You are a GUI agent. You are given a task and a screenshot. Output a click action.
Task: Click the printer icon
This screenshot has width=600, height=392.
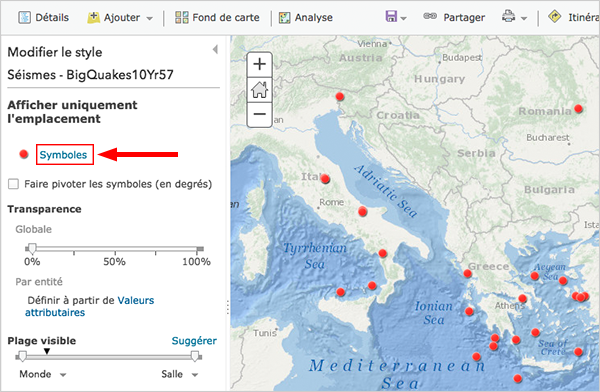tap(509, 16)
